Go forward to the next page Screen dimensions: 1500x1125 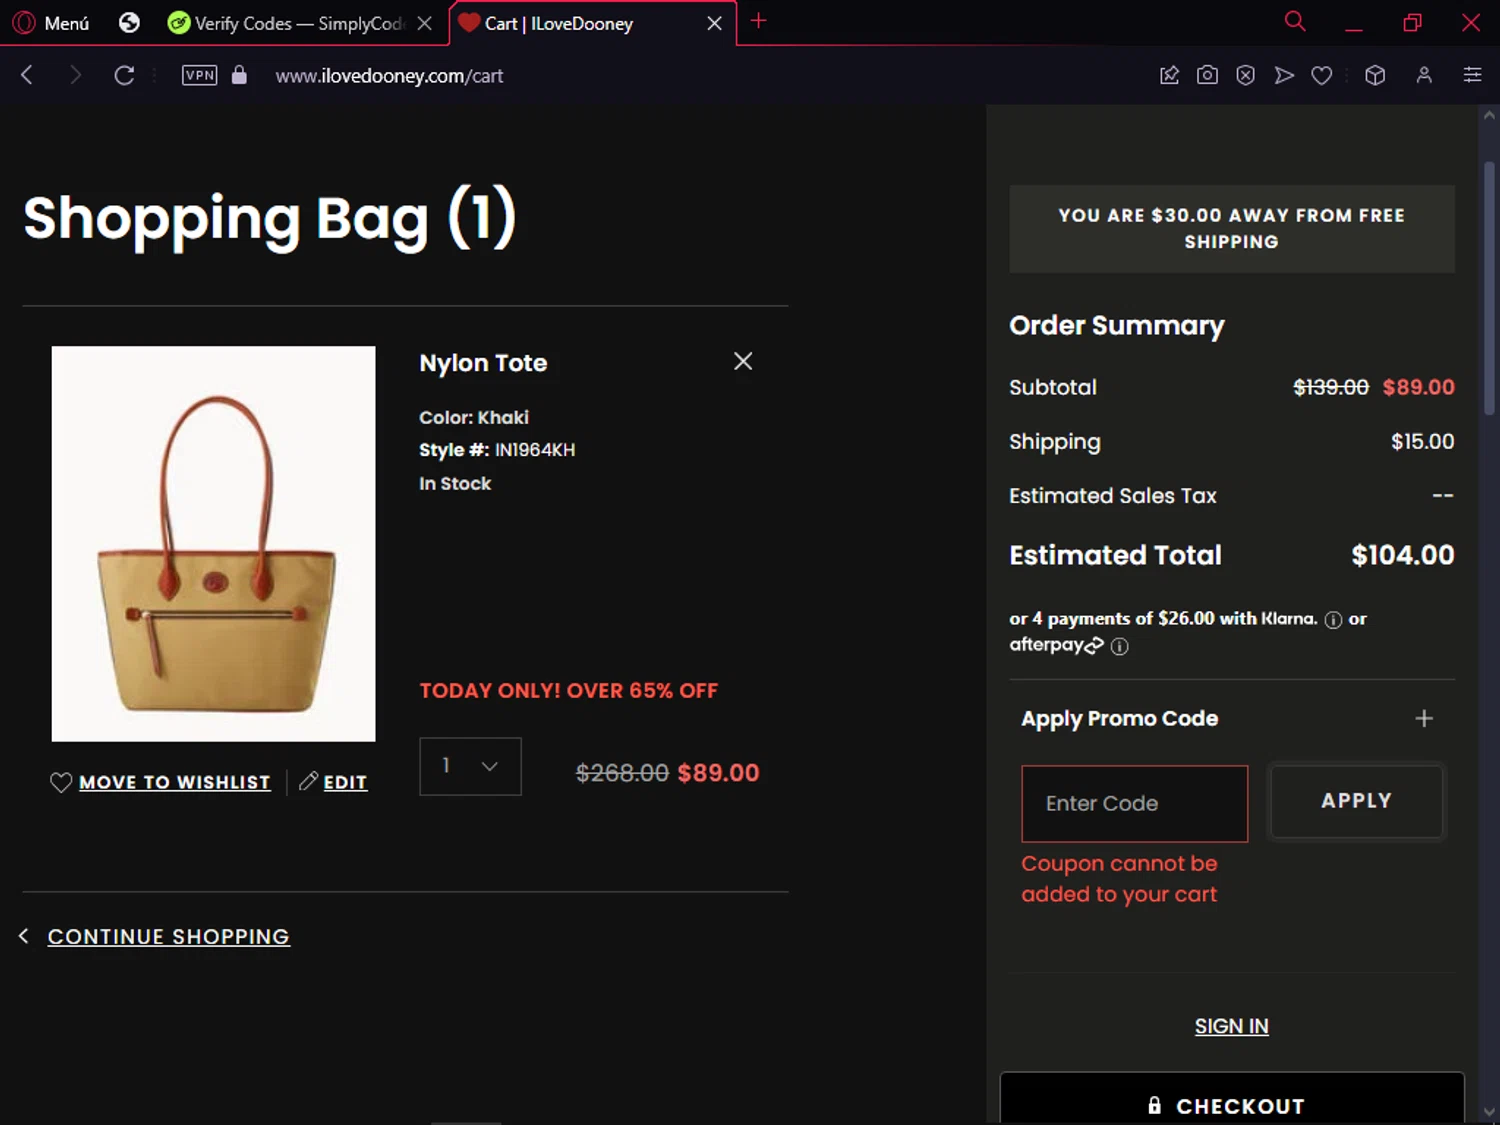76,75
